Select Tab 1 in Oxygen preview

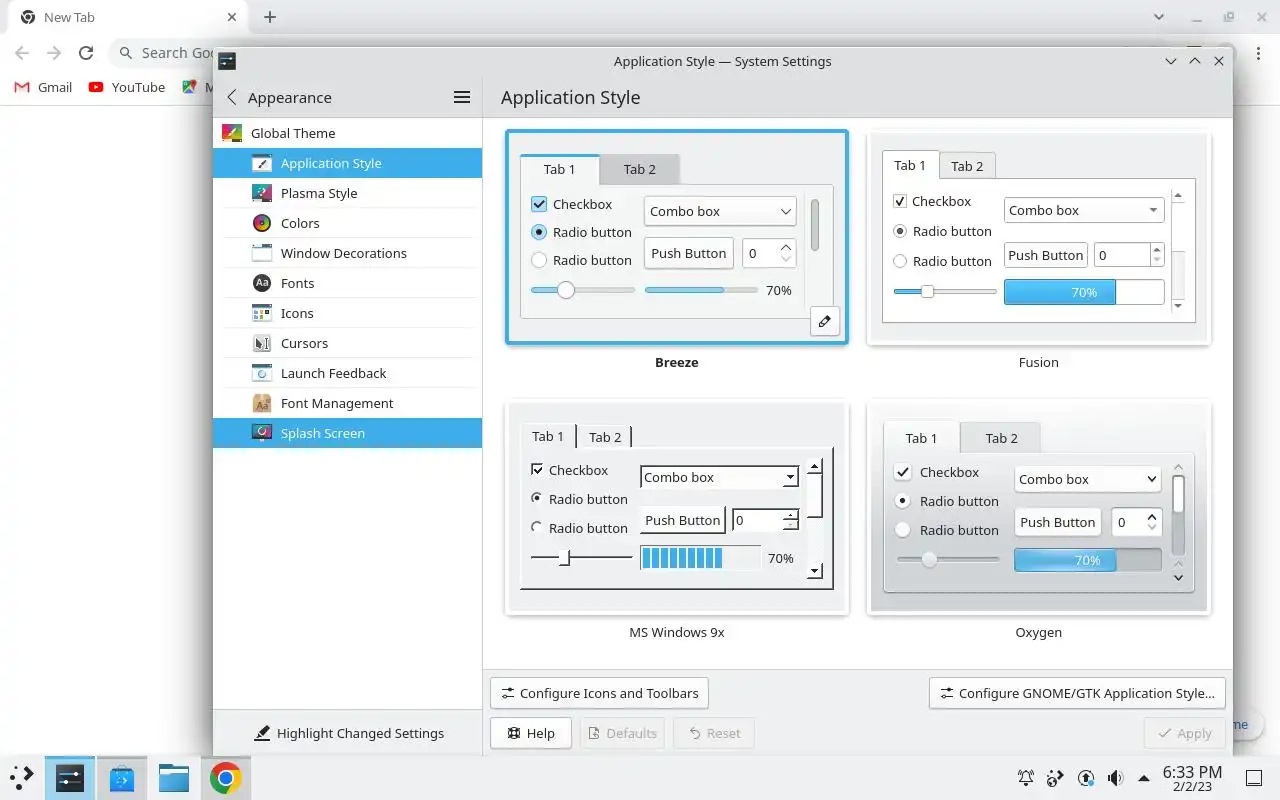tap(921, 438)
